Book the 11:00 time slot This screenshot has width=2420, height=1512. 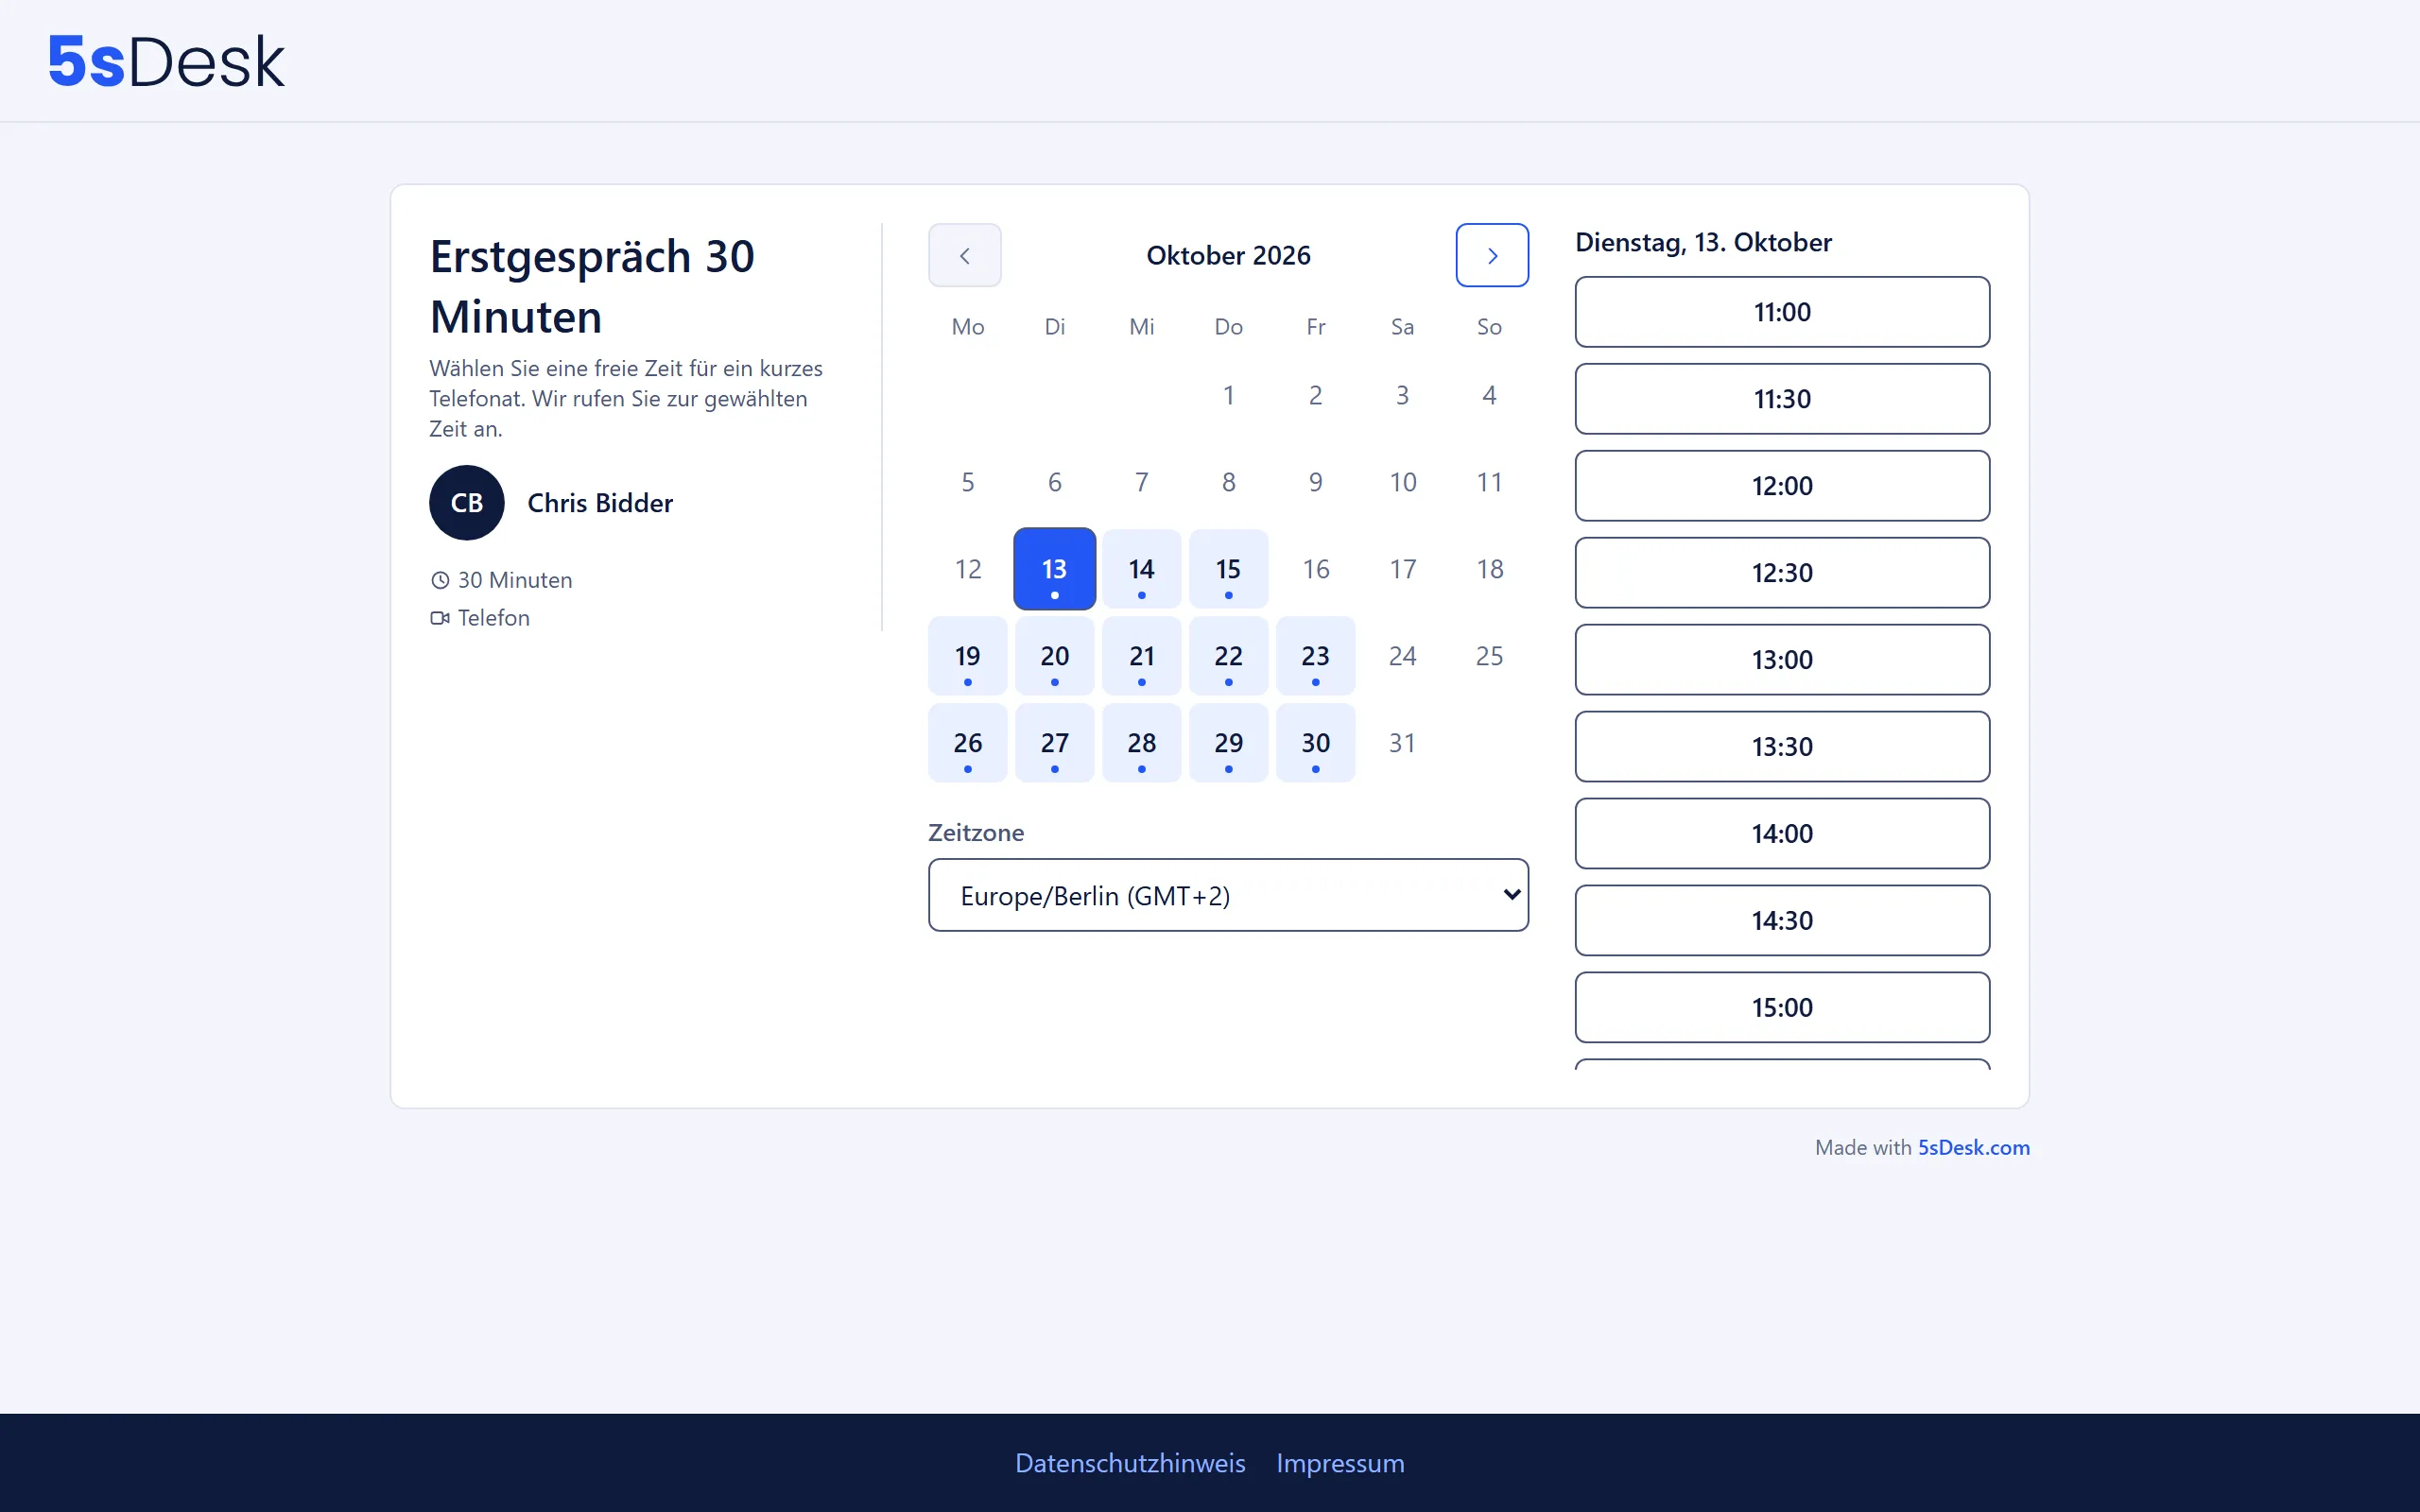[x=1782, y=312]
